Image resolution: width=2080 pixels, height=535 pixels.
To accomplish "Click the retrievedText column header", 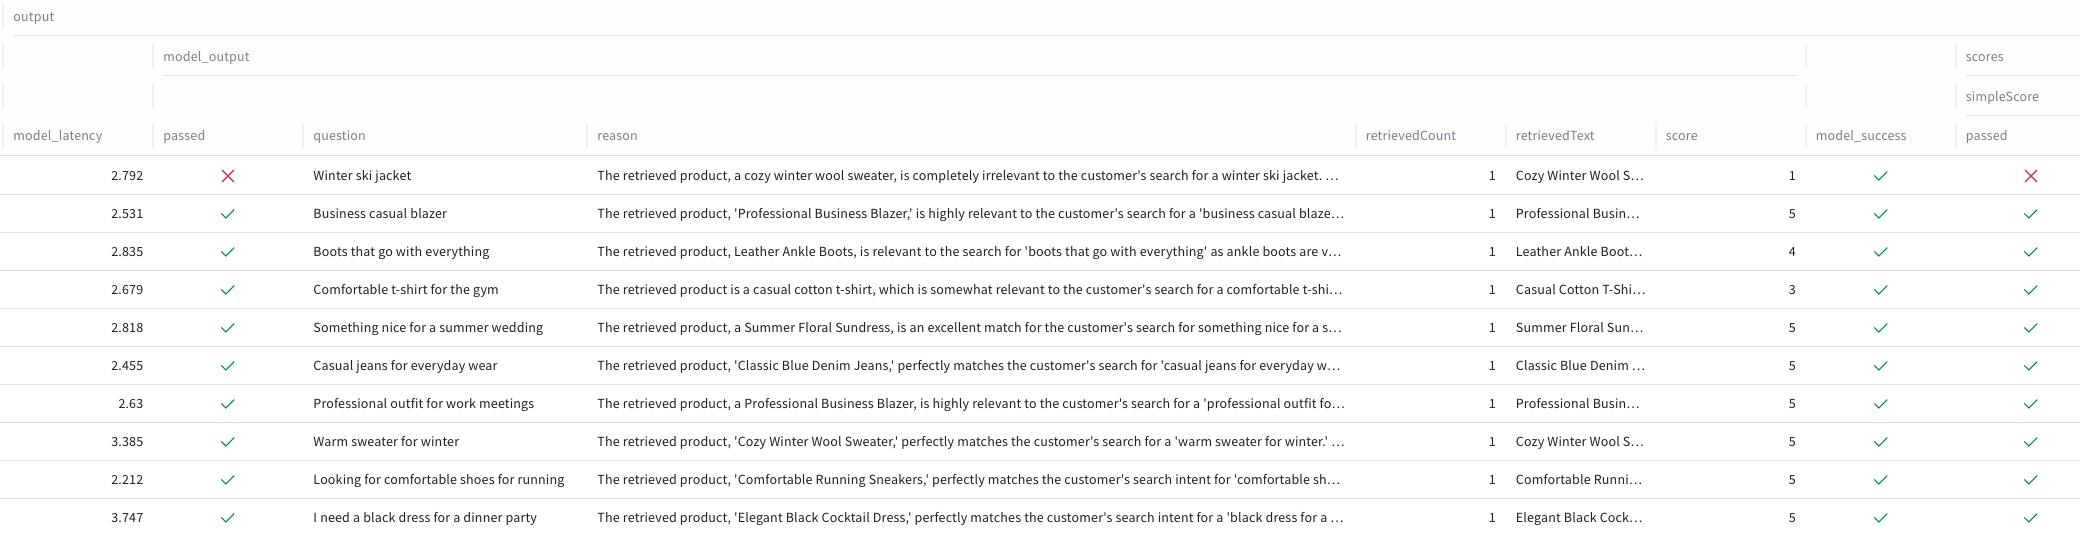I will tap(1554, 136).
